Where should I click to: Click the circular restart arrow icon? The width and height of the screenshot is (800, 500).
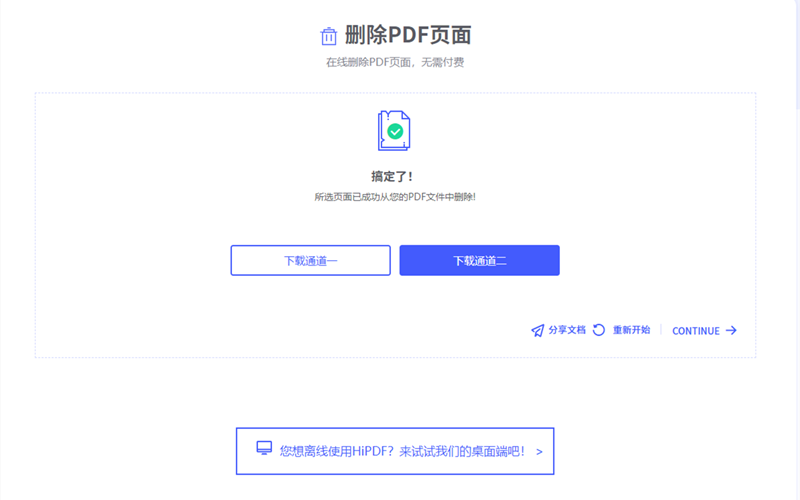click(x=599, y=330)
